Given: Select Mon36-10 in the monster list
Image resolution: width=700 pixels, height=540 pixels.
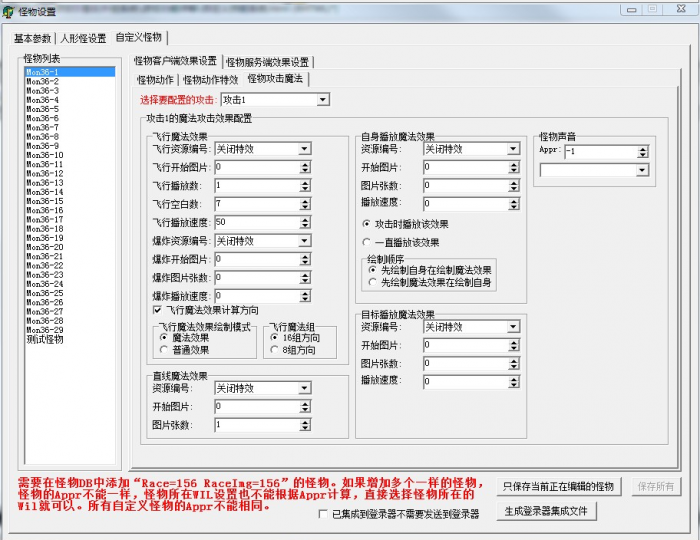Looking at the screenshot, I should click(x=45, y=155).
